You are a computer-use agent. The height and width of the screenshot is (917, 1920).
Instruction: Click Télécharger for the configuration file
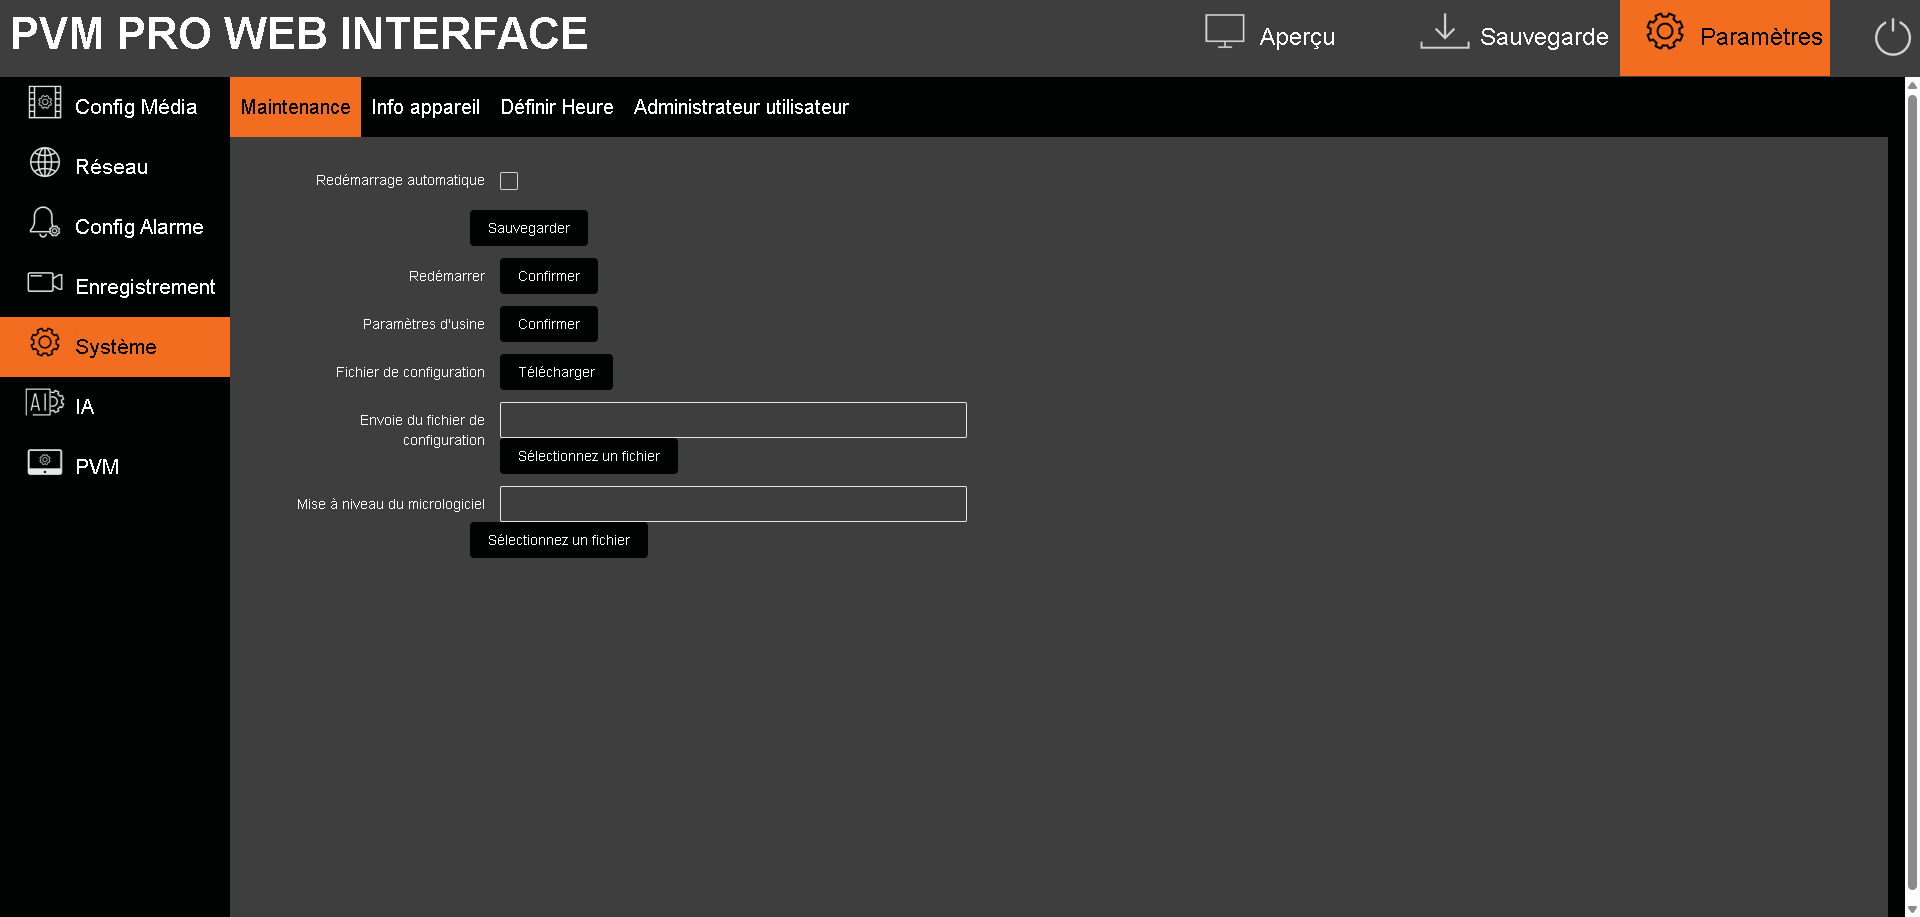[x=556, y=372]
